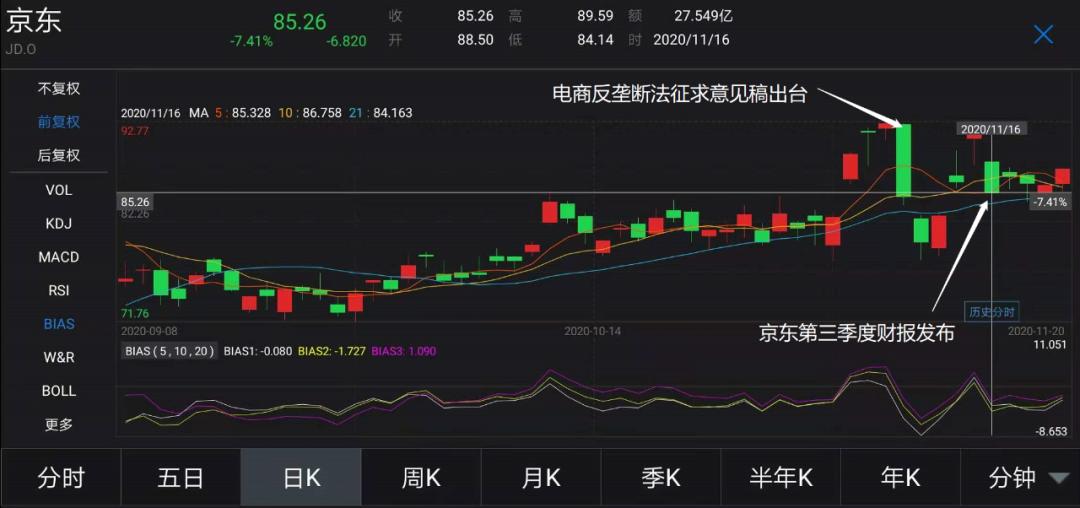Switch to 周K tab
The height and width of the screenshot is (508, 1080).
point(421,478)
